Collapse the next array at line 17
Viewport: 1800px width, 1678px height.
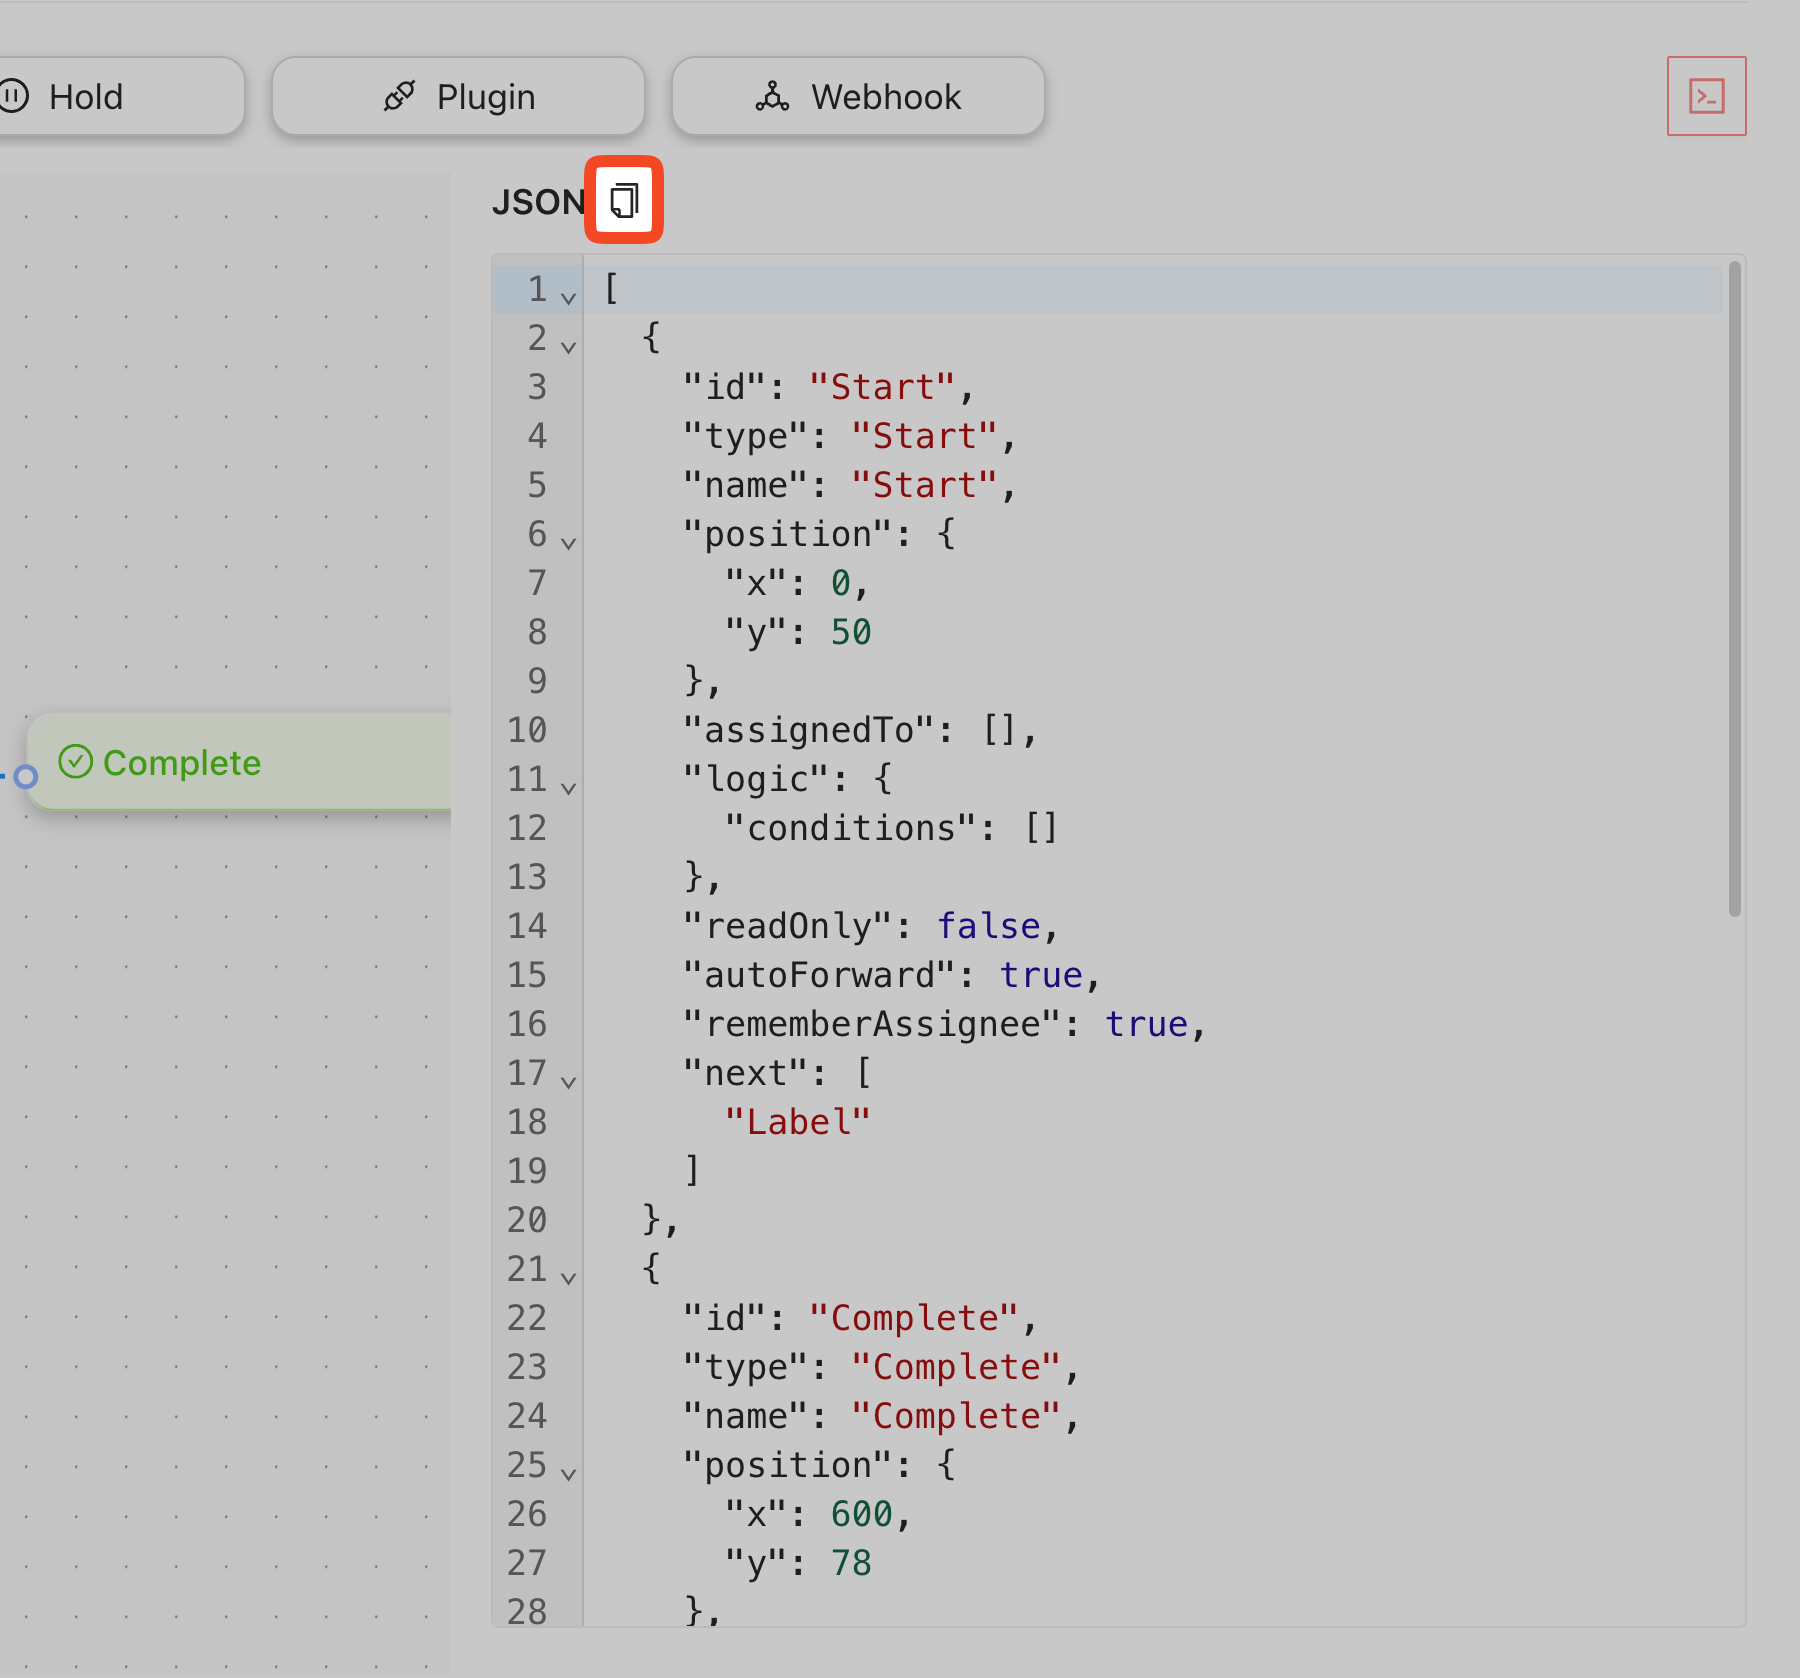(569, 1082)
